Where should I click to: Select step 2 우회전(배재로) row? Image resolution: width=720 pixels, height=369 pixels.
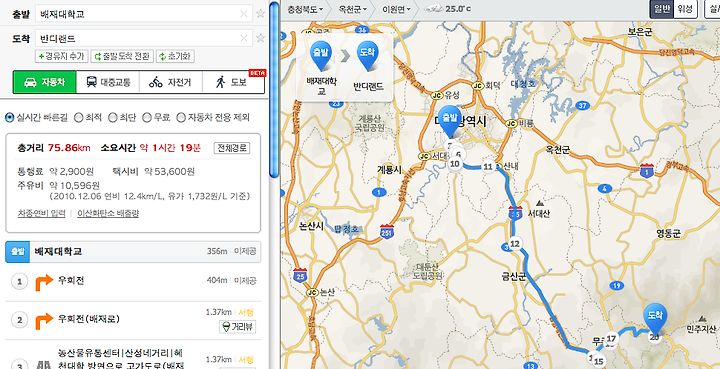[x=133, y=319]
